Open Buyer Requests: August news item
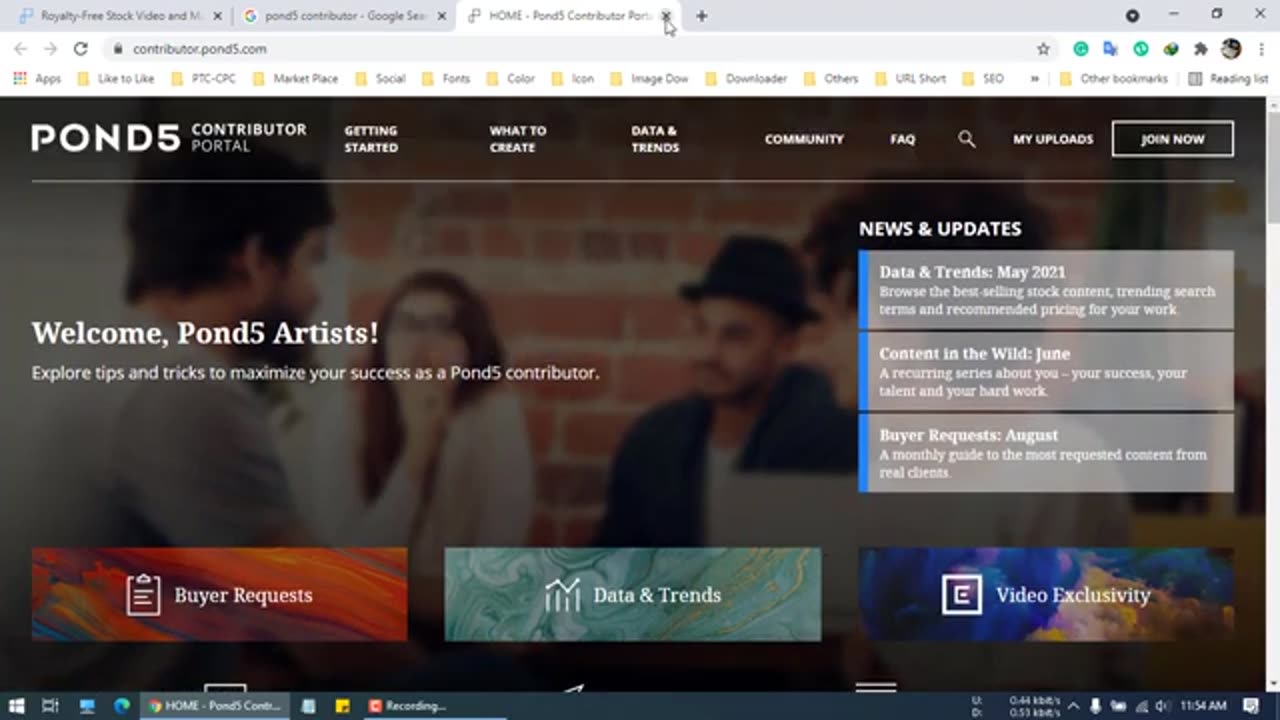Screen dimensions: 1280x720 (1046, 452)
